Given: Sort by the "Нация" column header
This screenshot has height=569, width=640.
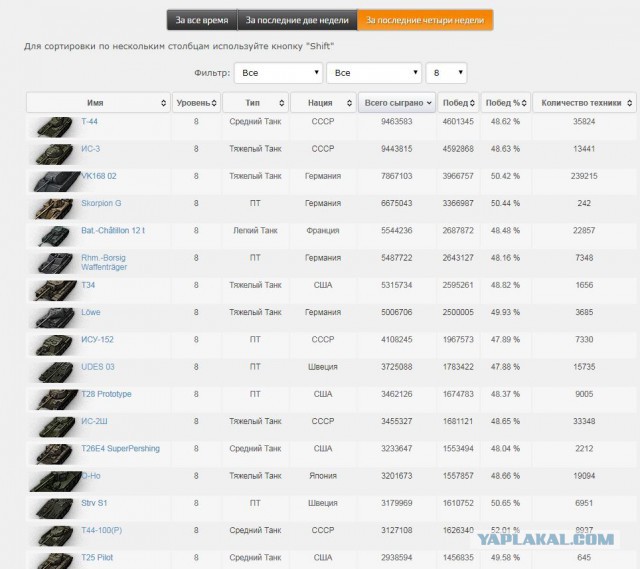Looking at the screenshot, I should pyautogui.click(x=323, y=102).
